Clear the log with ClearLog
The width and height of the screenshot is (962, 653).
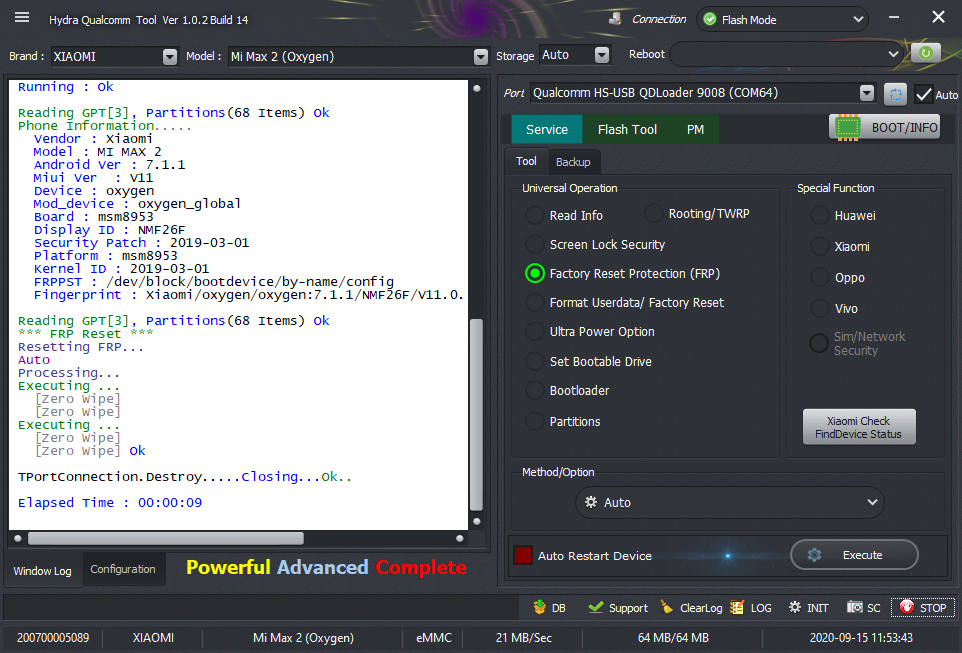(x=691, y=608)
